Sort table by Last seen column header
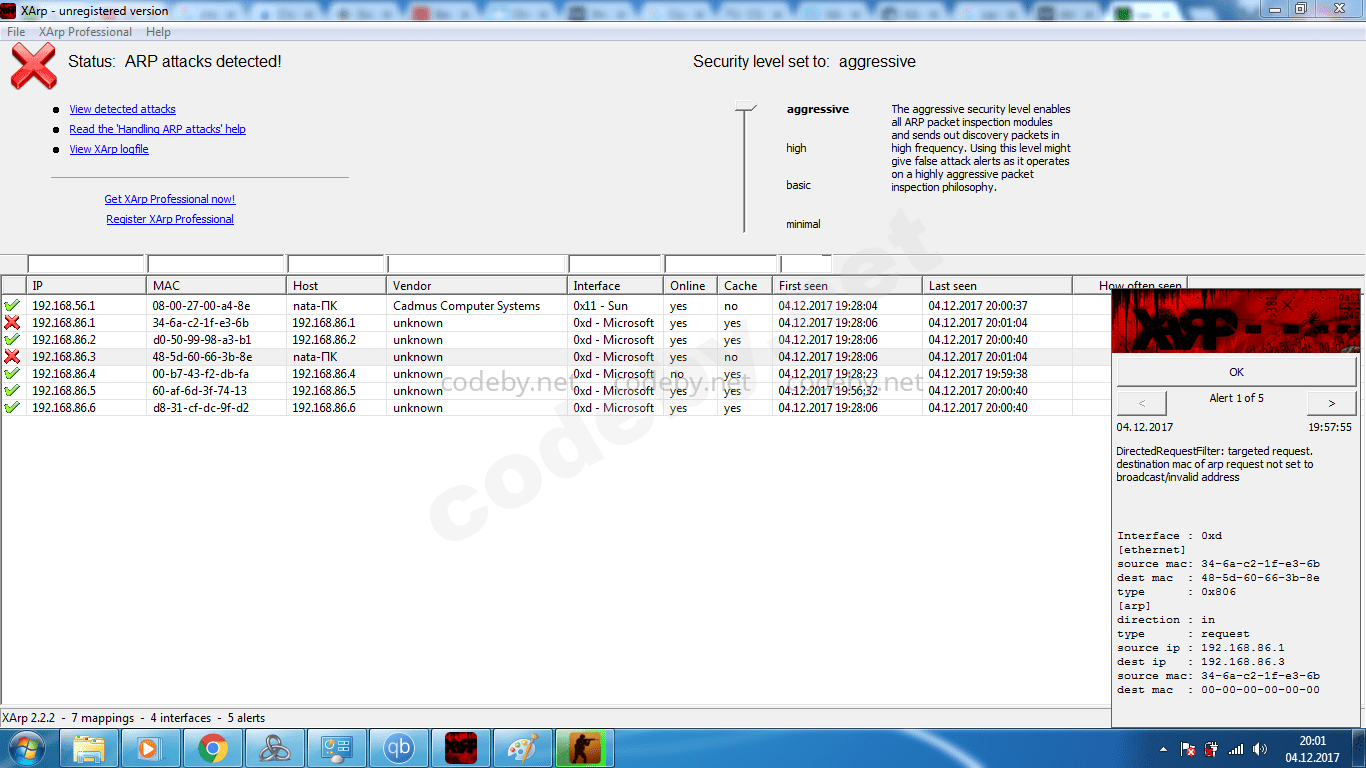1366x768 pixels. pos(997,286)
